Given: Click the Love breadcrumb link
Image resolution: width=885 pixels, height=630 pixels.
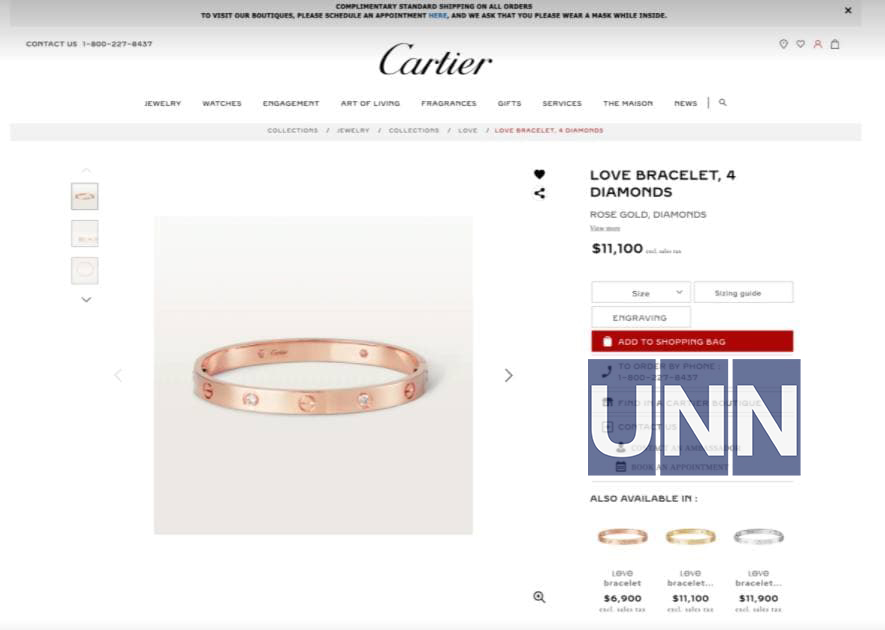Looking at the screenshot, I should (x=468, y=130).
